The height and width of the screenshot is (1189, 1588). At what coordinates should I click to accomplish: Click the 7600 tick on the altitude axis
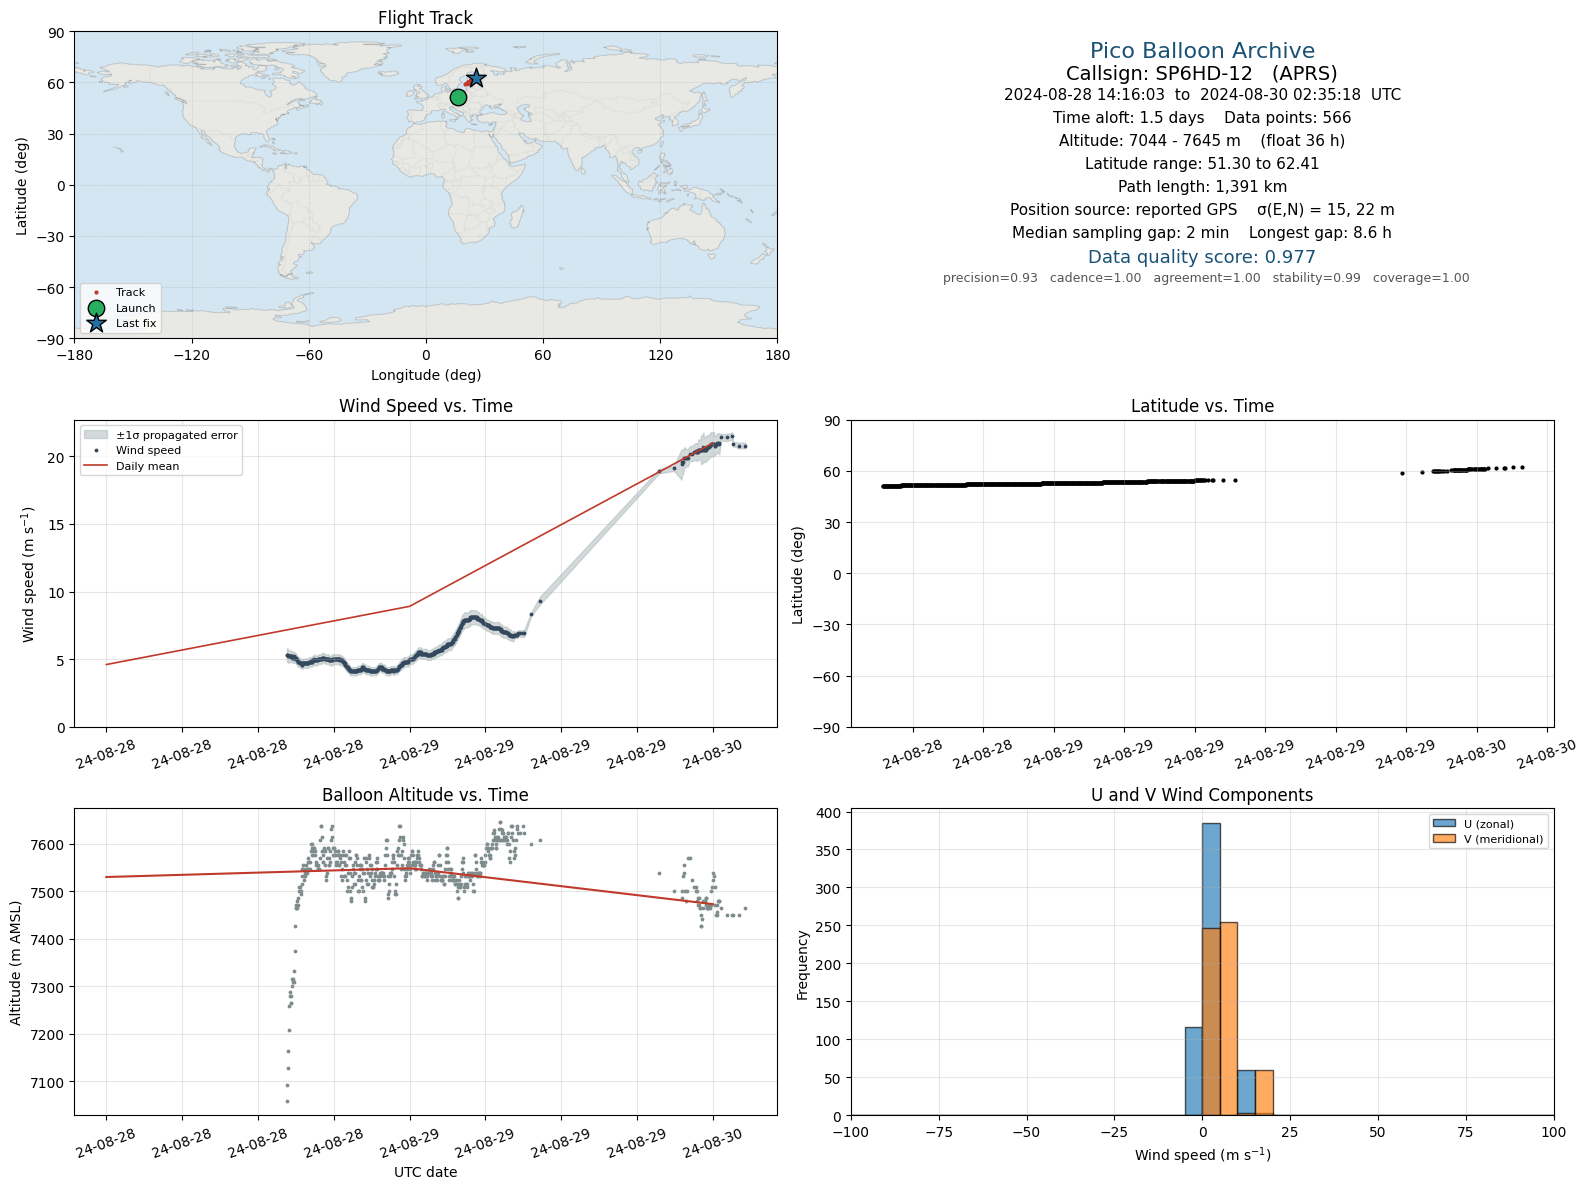point(50,845)
